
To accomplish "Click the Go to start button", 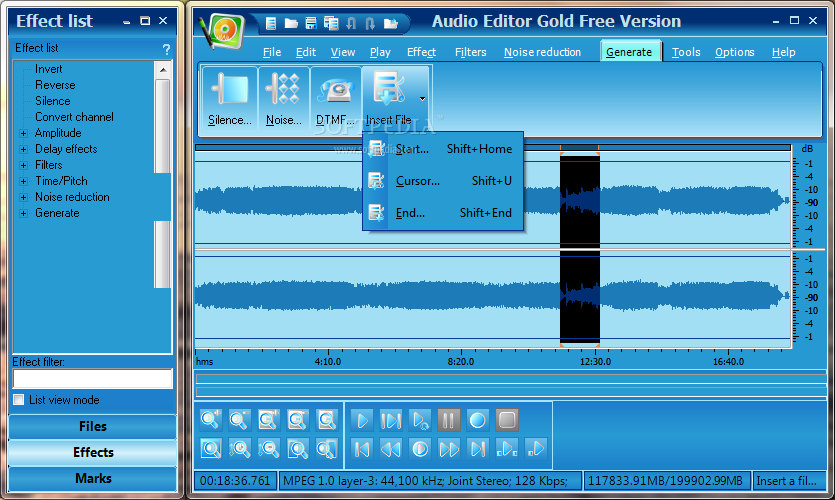I will [x=362, y=449].
